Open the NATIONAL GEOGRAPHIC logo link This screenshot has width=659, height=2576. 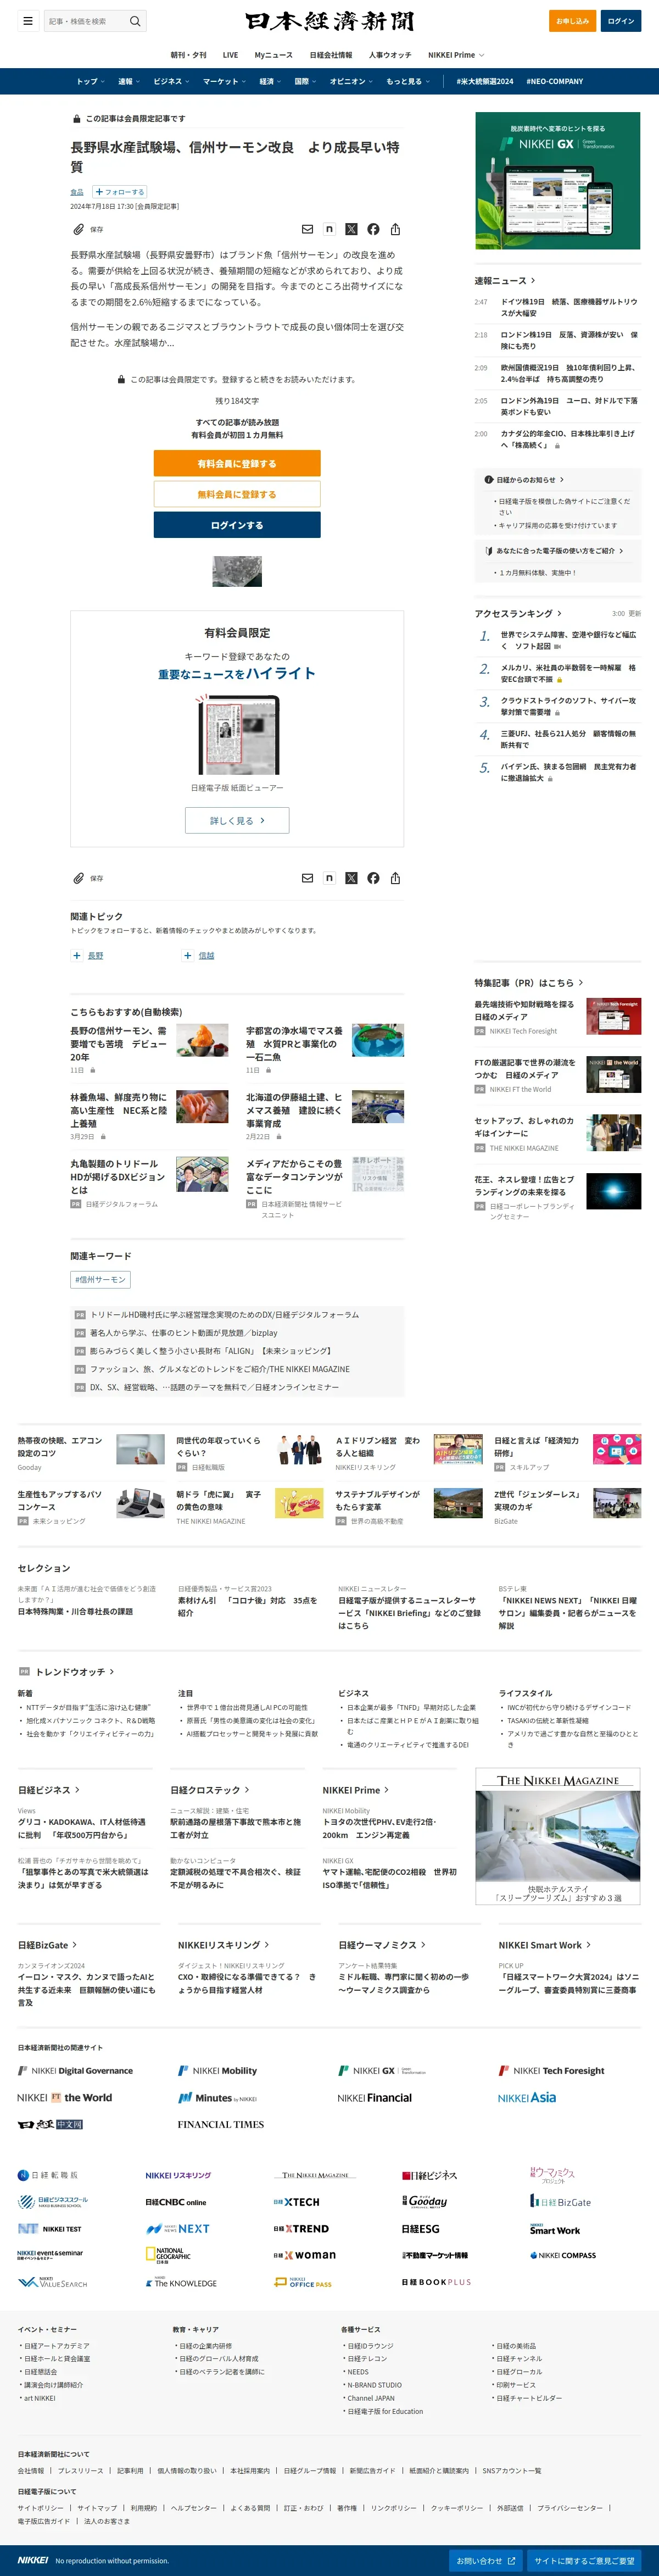pos(167,2256)
